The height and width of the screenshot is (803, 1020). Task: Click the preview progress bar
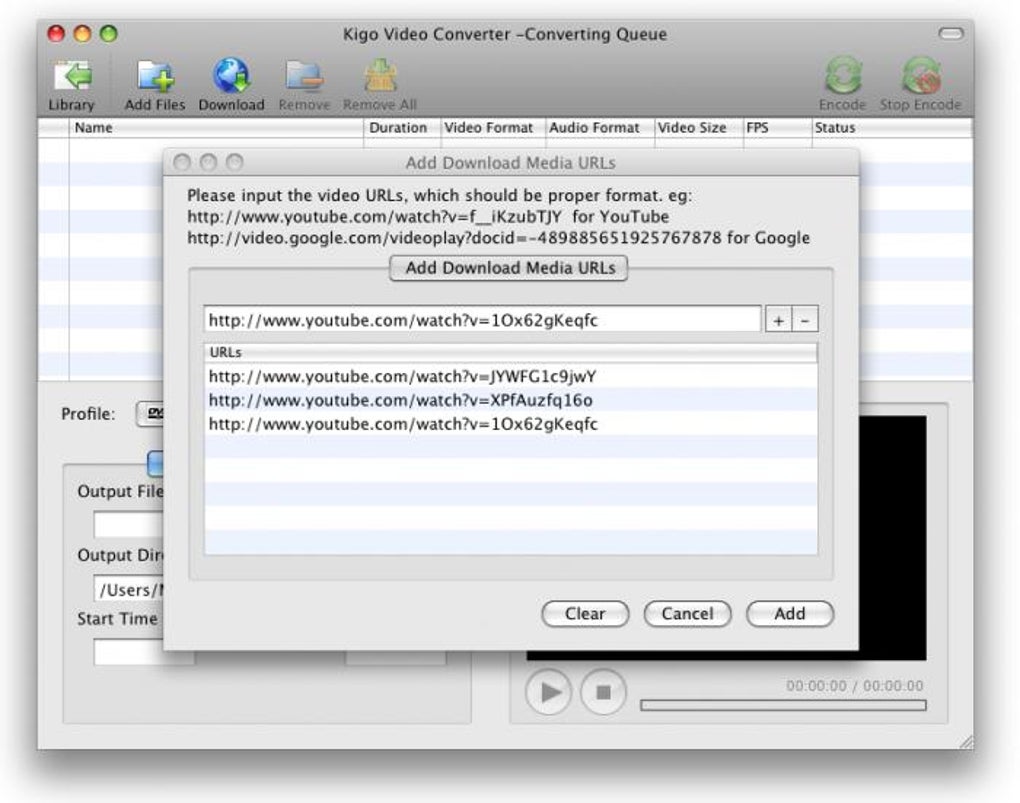pos(783,705)
